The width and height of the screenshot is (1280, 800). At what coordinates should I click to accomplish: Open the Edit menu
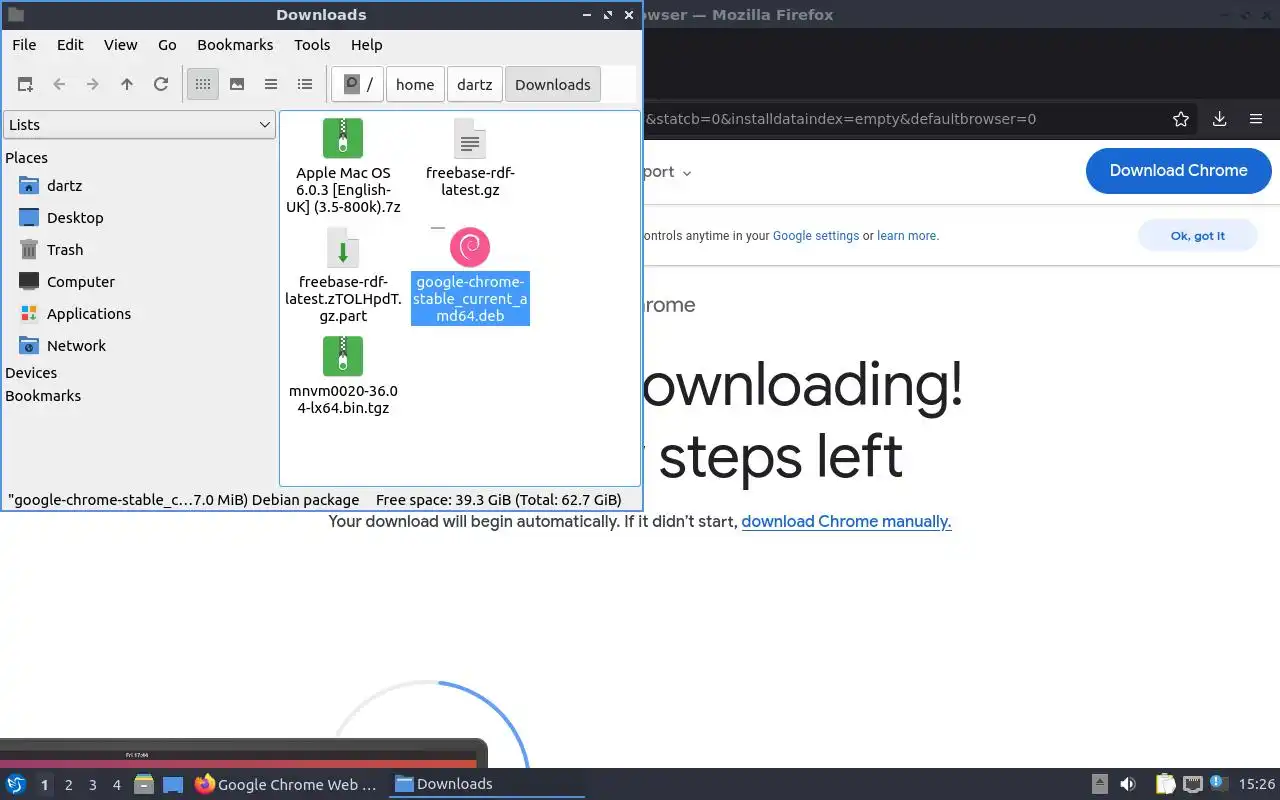70,44
